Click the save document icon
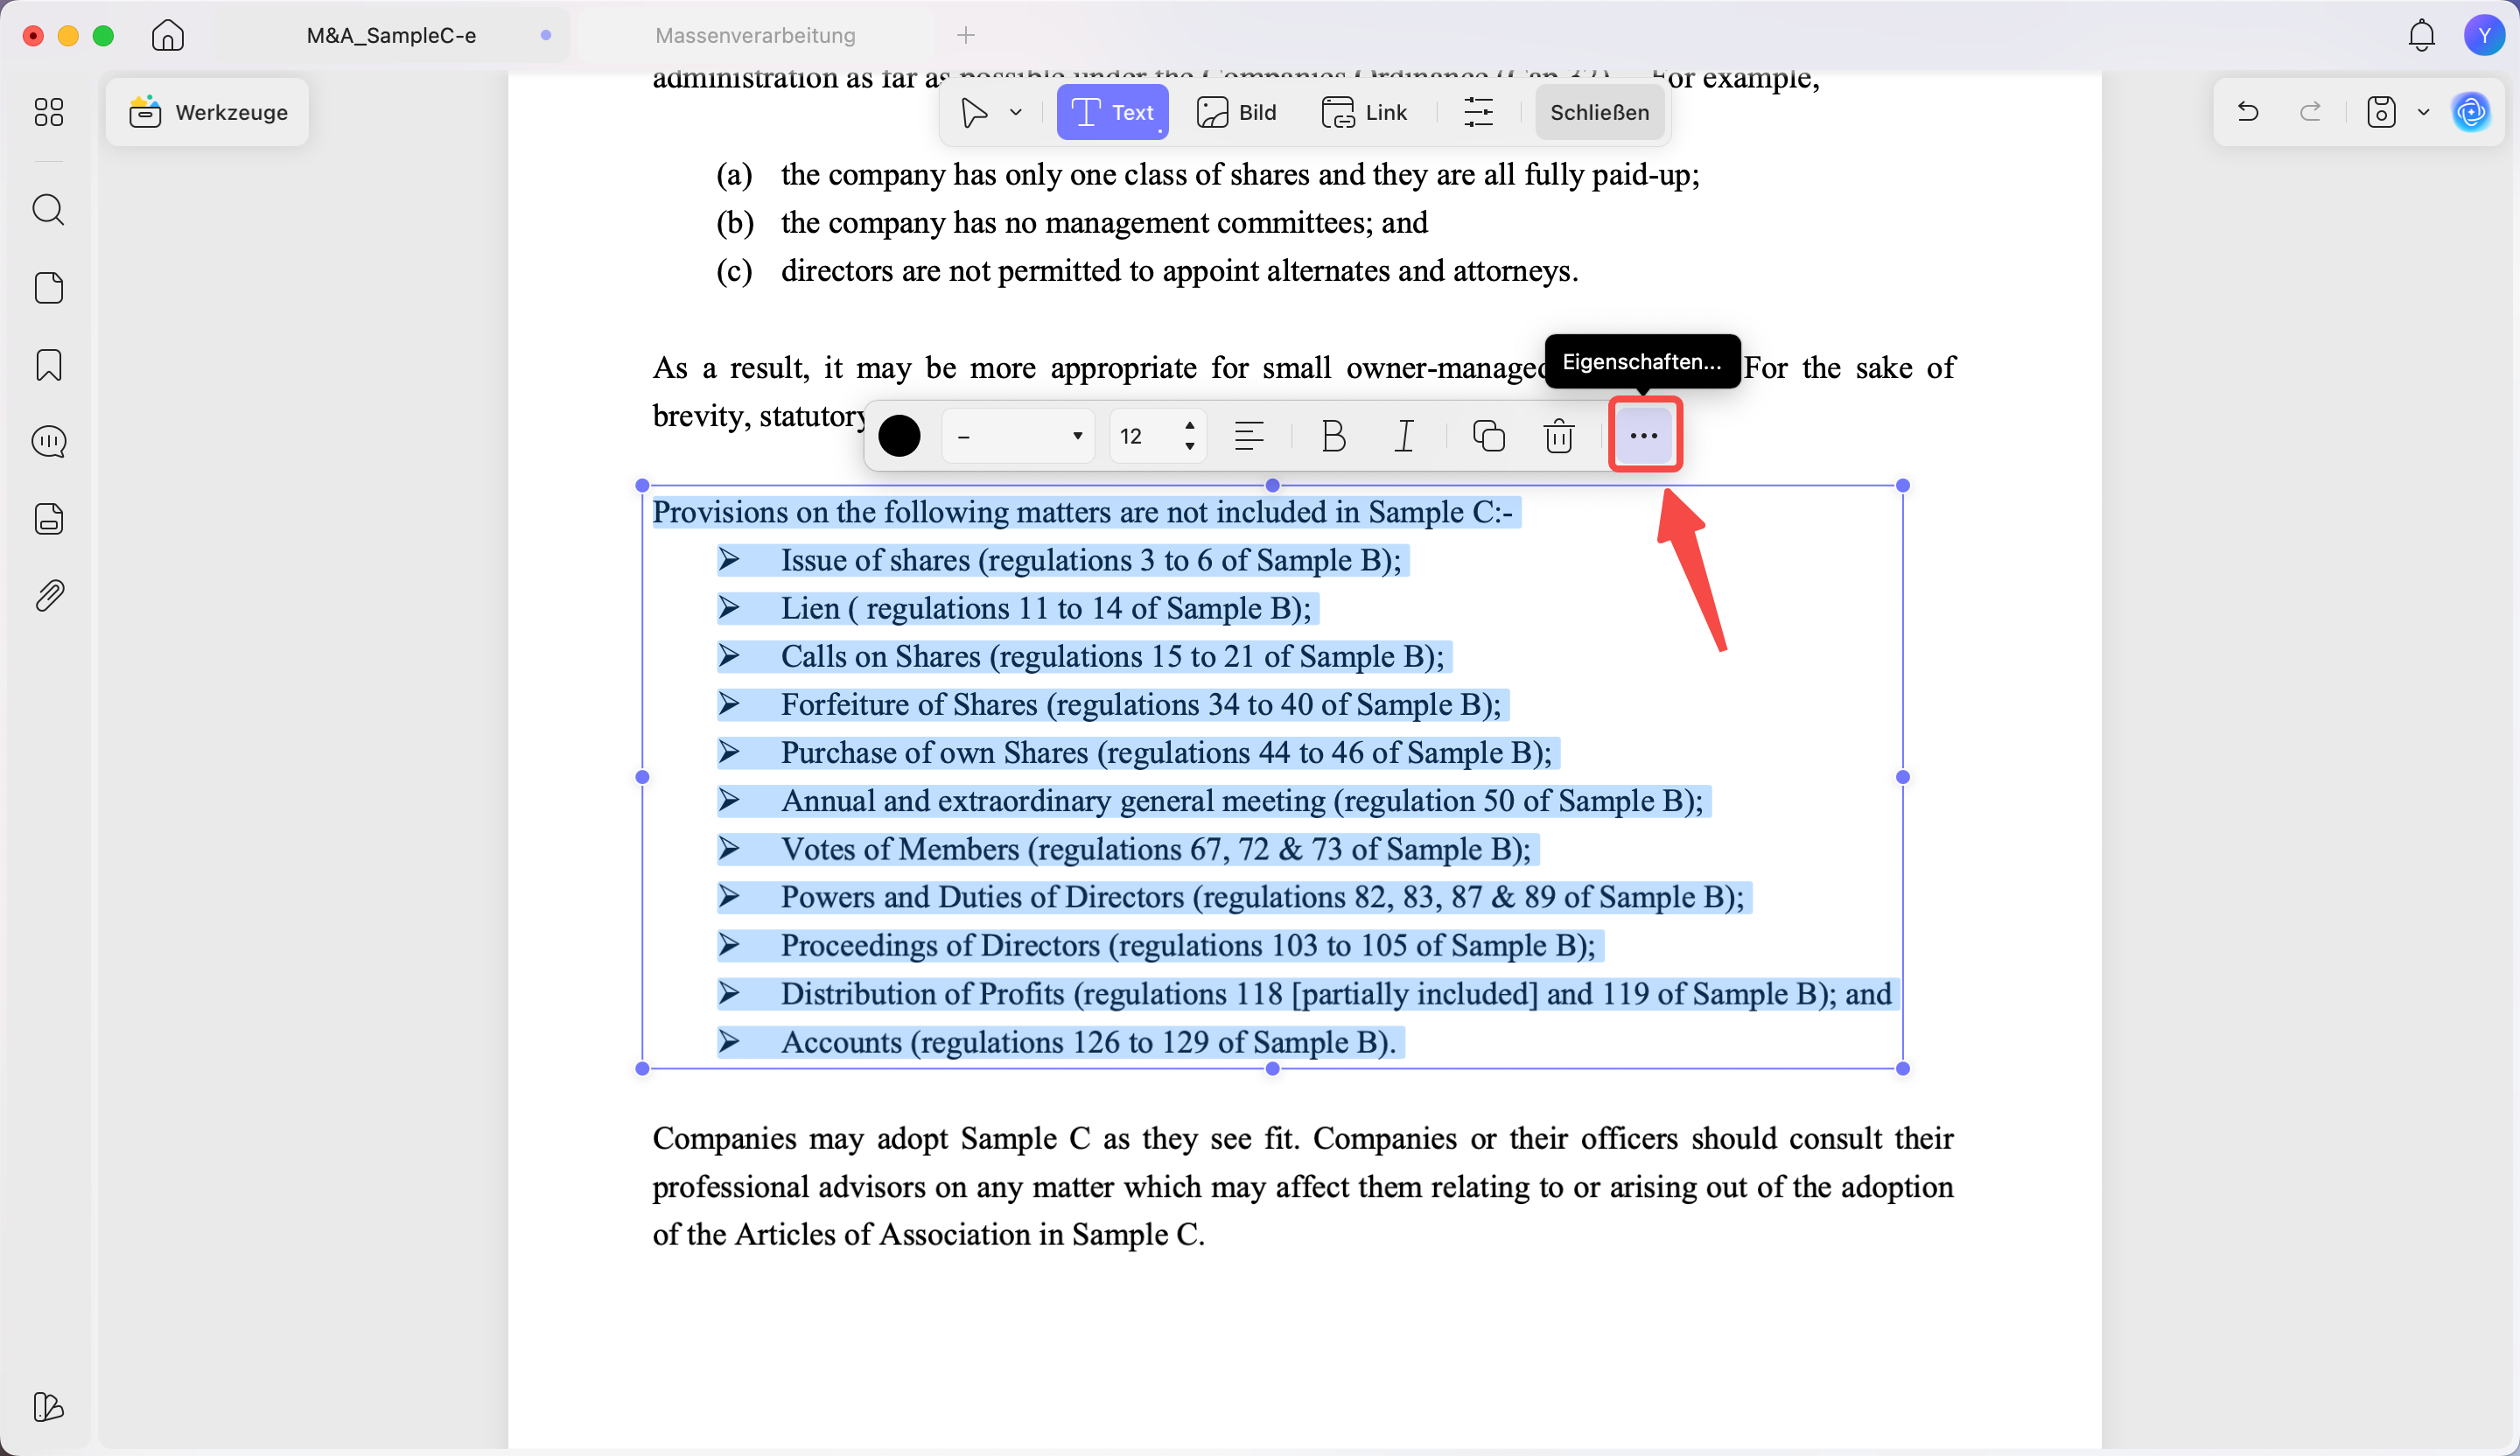 coord(2381,112)
